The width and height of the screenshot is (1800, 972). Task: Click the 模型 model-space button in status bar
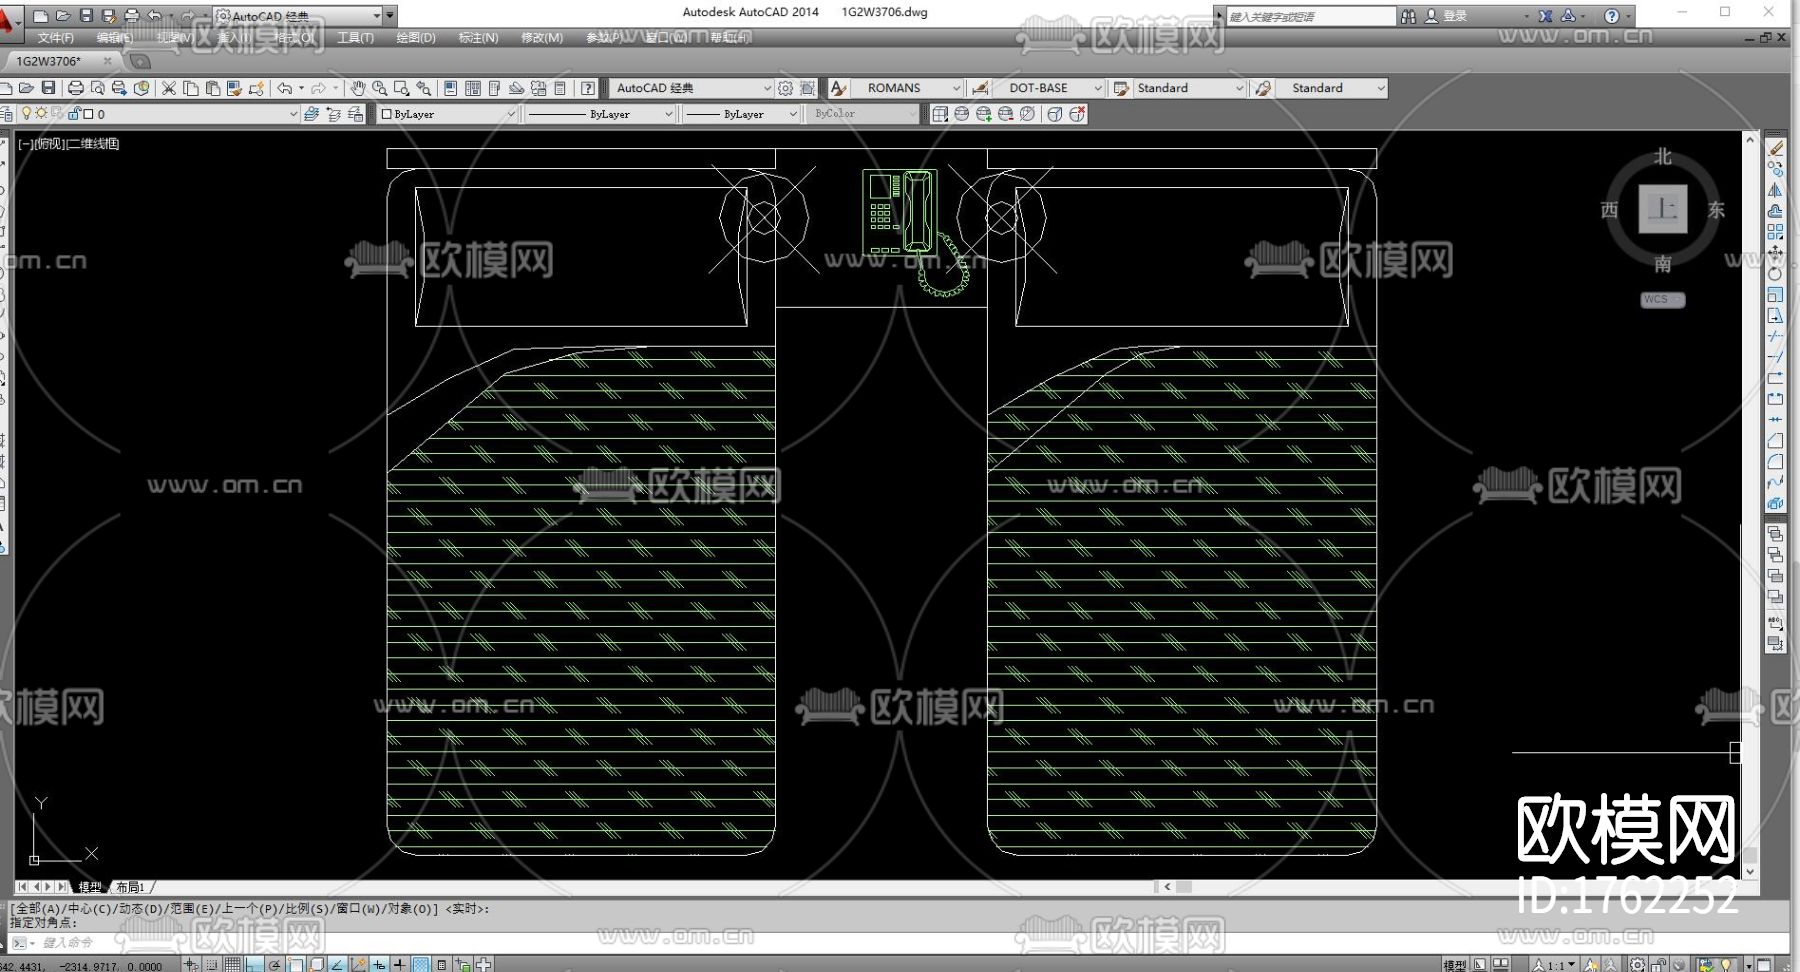coord(1454,965)
